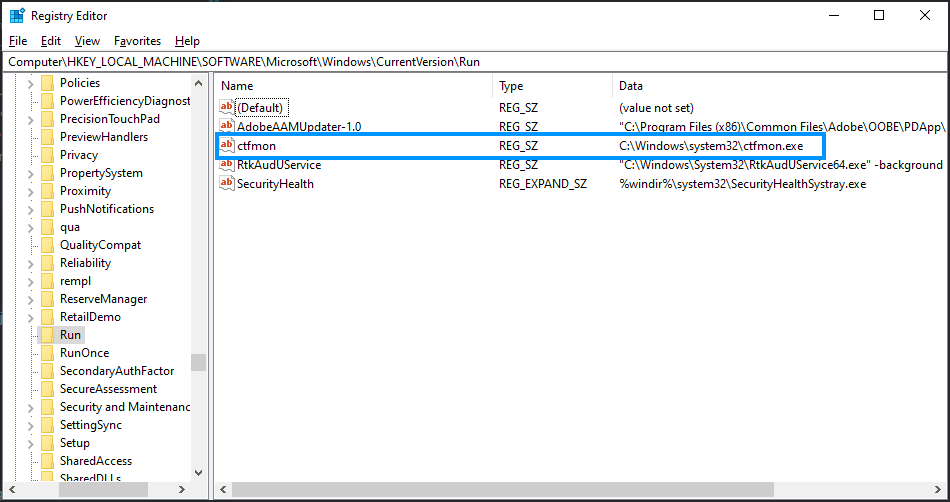Screen dimensions: 950x502
Task: Expand the Policies key
Action: click(30, 84)
